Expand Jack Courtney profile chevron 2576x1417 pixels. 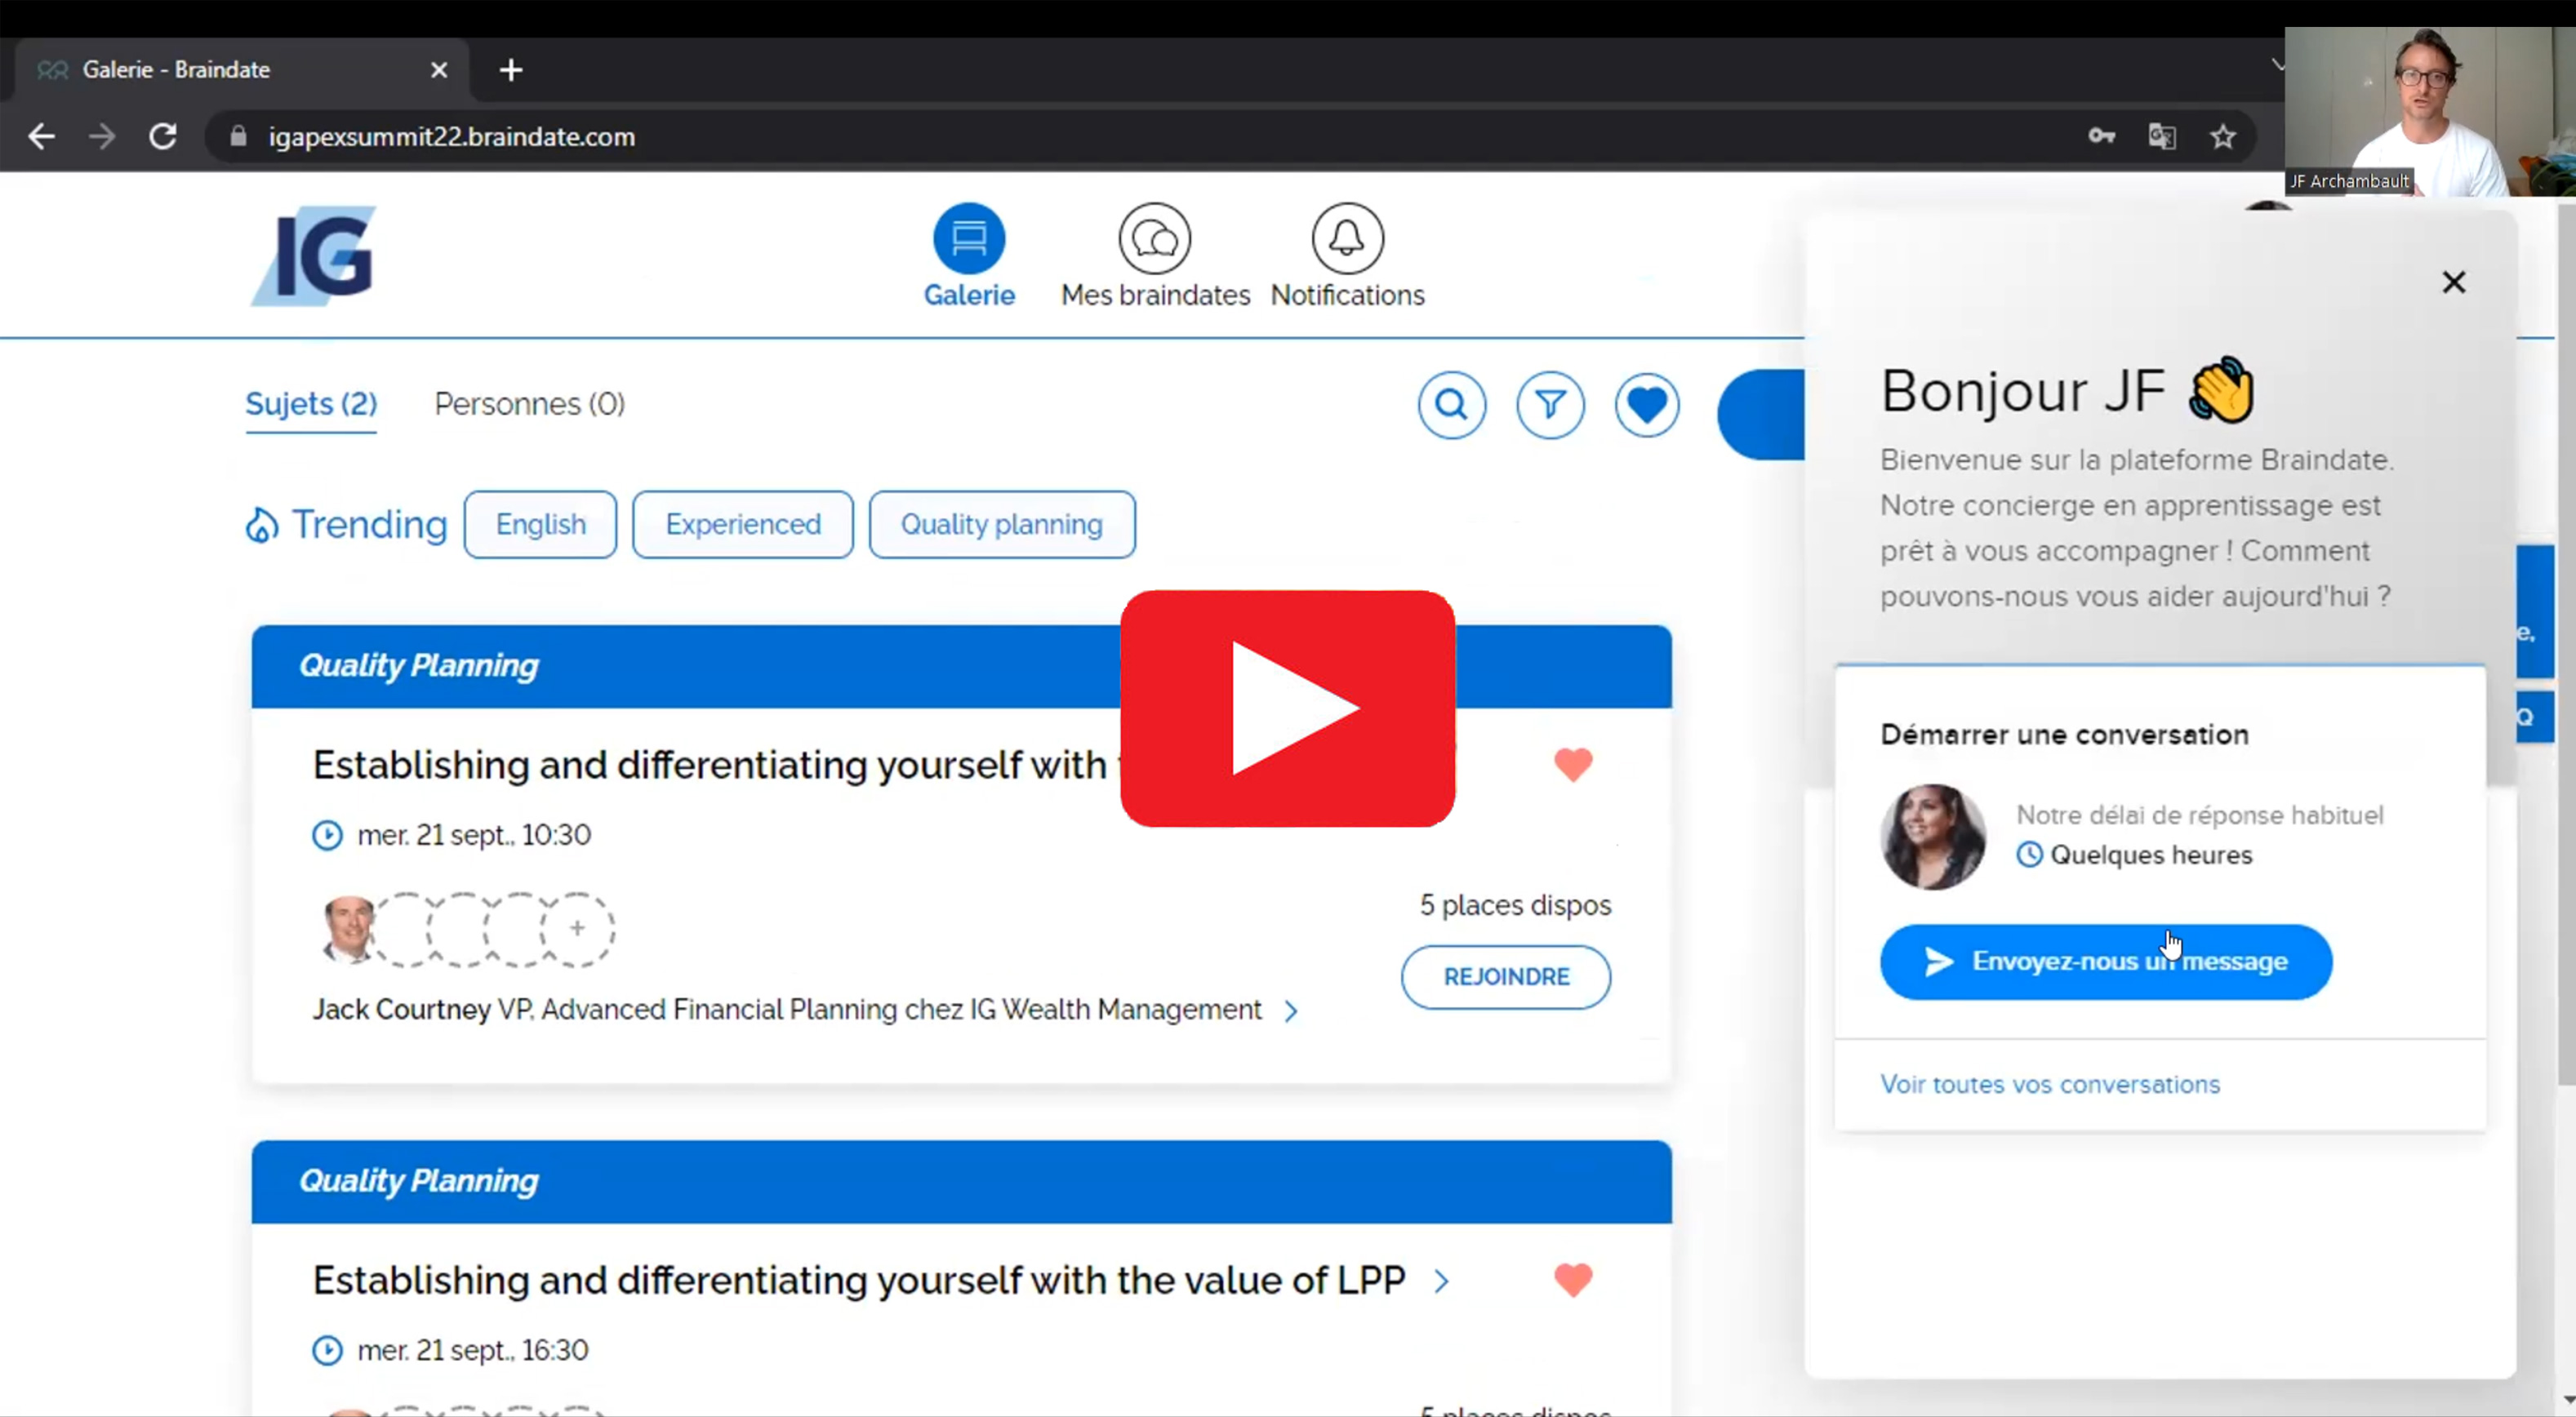click(x=1291, y=1011)
